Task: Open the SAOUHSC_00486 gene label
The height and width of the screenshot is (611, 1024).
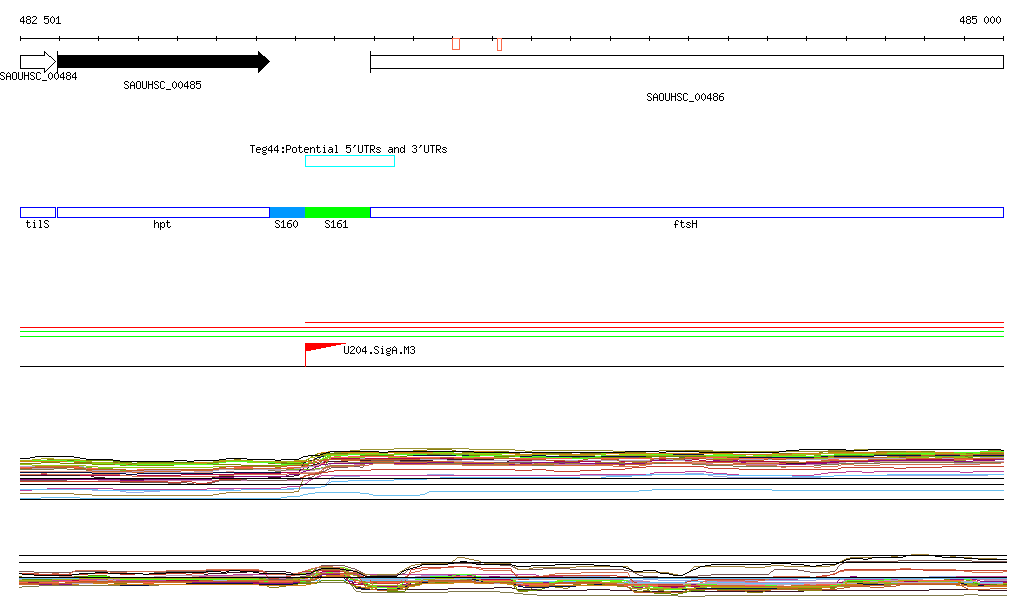Action: point(685,98)
